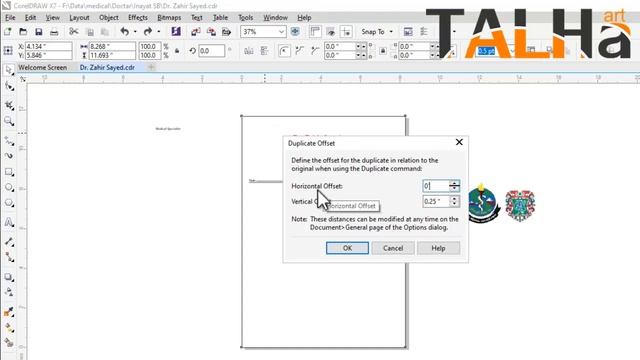640x360 pixels.
Task: Select the Rectangle tool
Action: [x=9, y=172]
